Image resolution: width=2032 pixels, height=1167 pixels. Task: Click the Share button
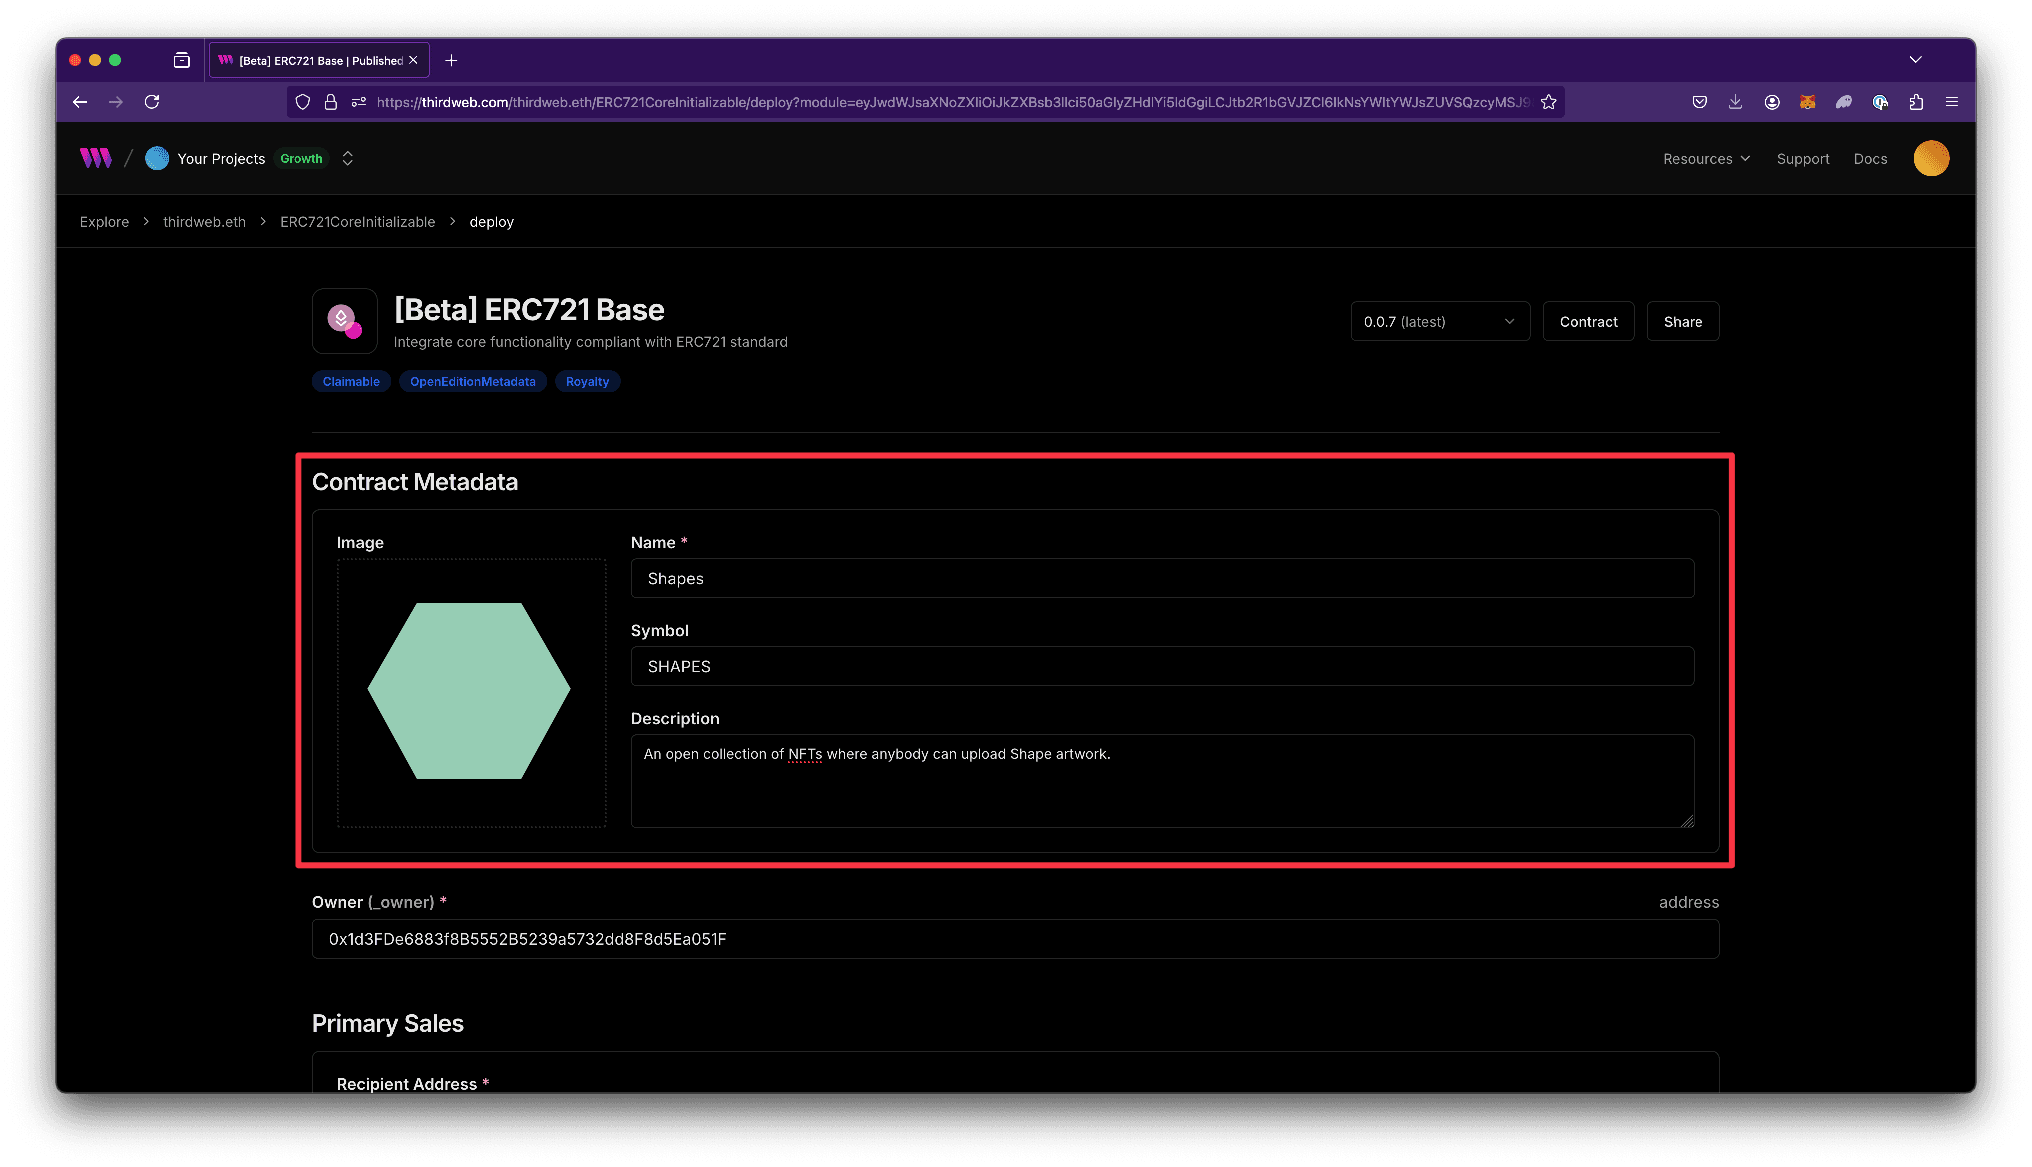pyautogui.click(x=1682, y=321)
